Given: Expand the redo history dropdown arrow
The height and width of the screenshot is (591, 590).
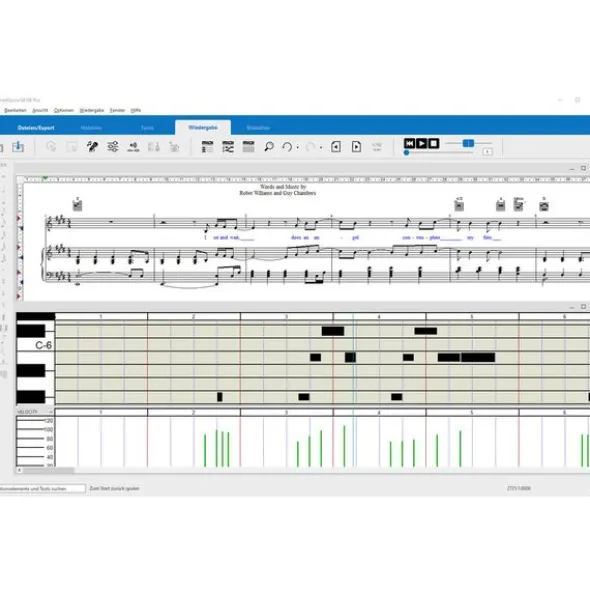Looking at the screenshot, I should click(321, 147).
